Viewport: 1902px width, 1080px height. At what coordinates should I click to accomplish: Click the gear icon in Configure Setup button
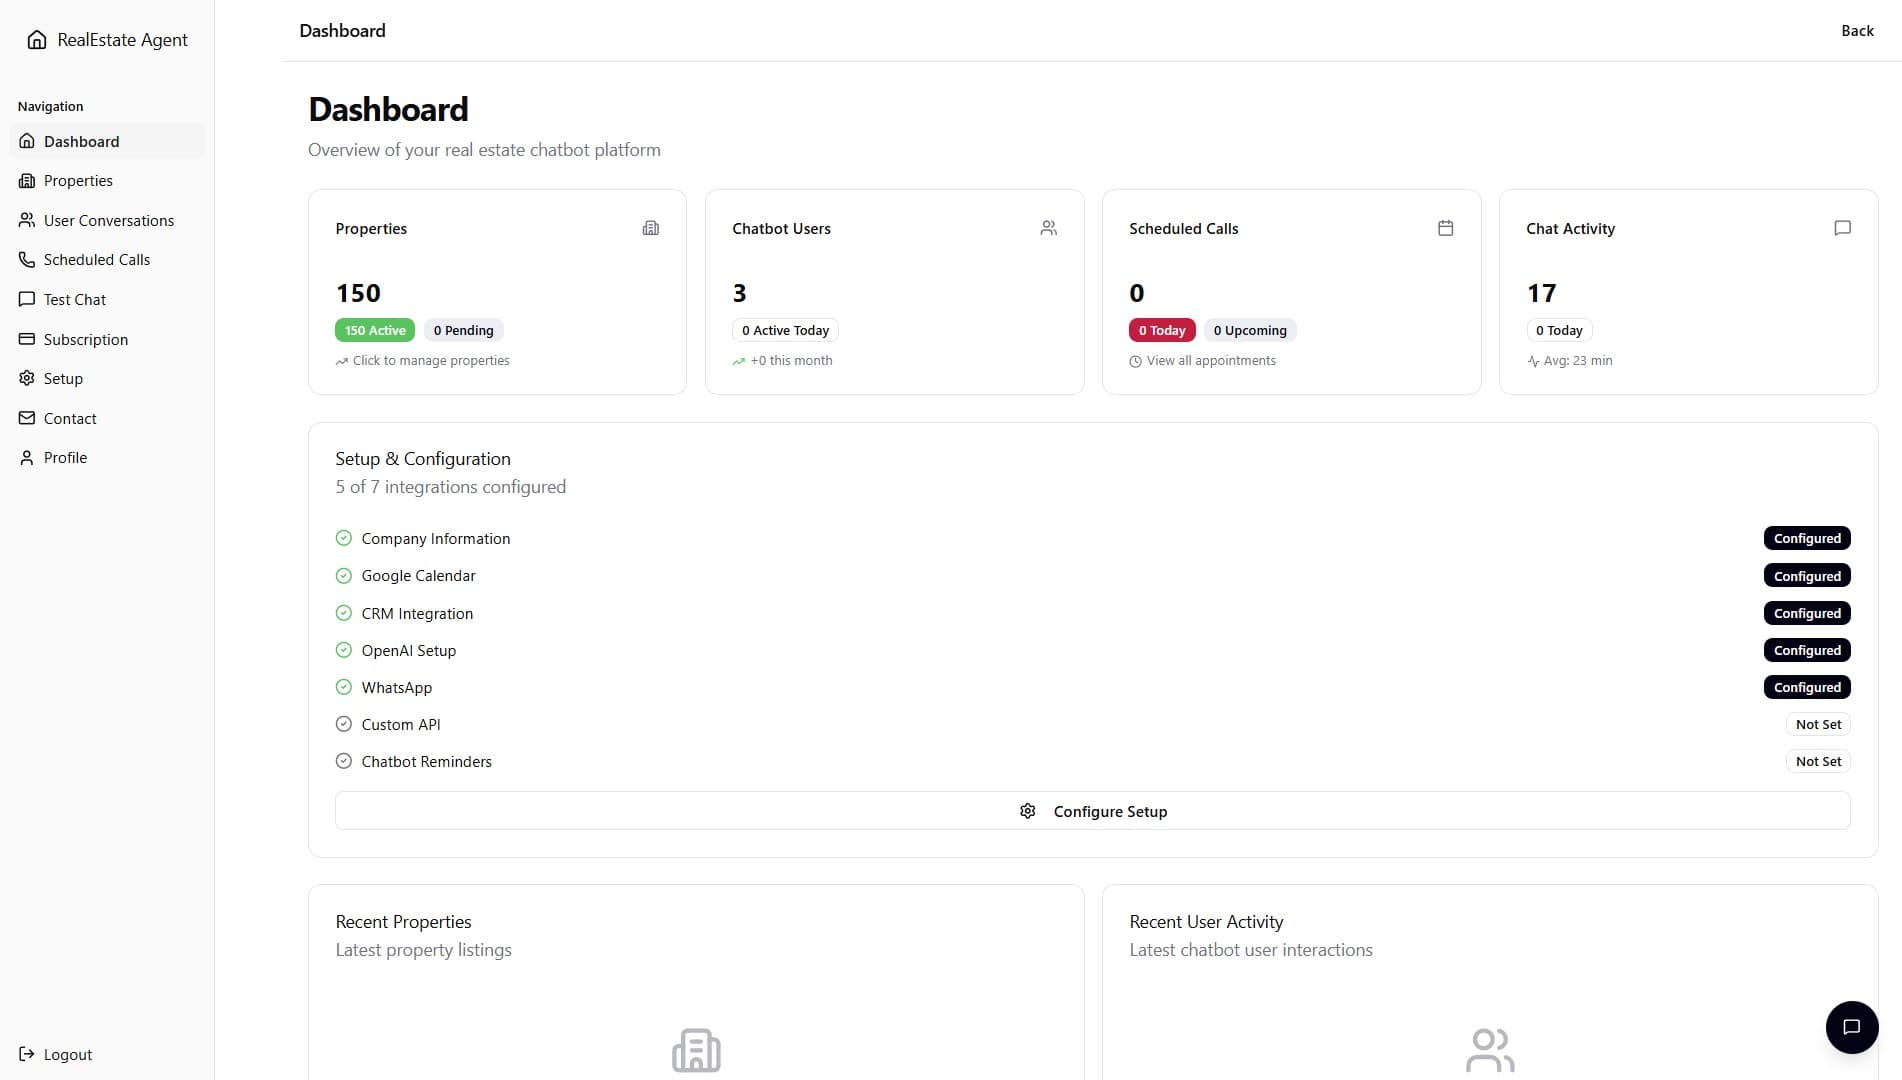(1027, 811)
